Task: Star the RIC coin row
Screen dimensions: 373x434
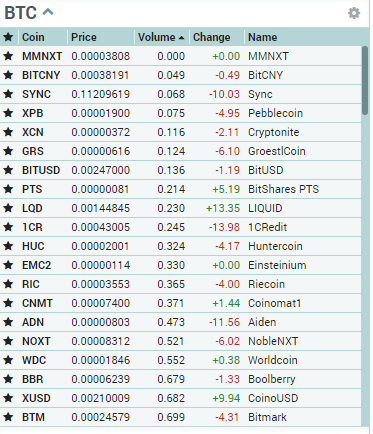Action: (x=8, y=284)
